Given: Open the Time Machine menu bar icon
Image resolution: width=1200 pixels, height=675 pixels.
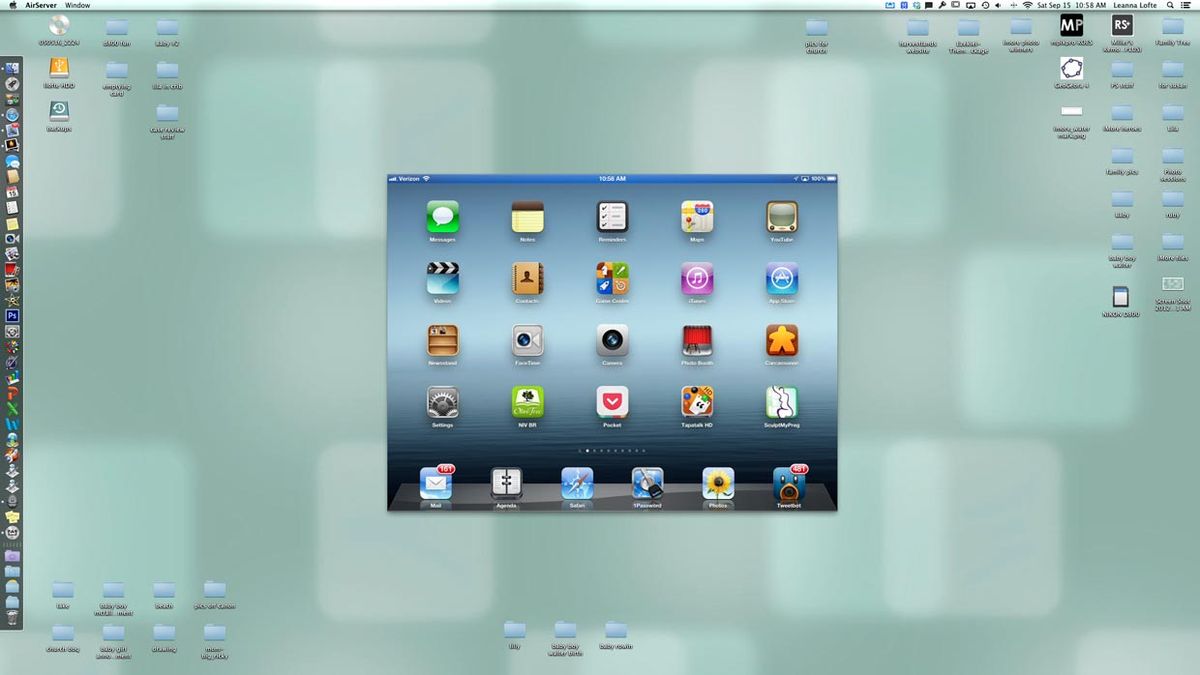Looking at the screenshot, I should pyautogui.click(x=985, y=5).
